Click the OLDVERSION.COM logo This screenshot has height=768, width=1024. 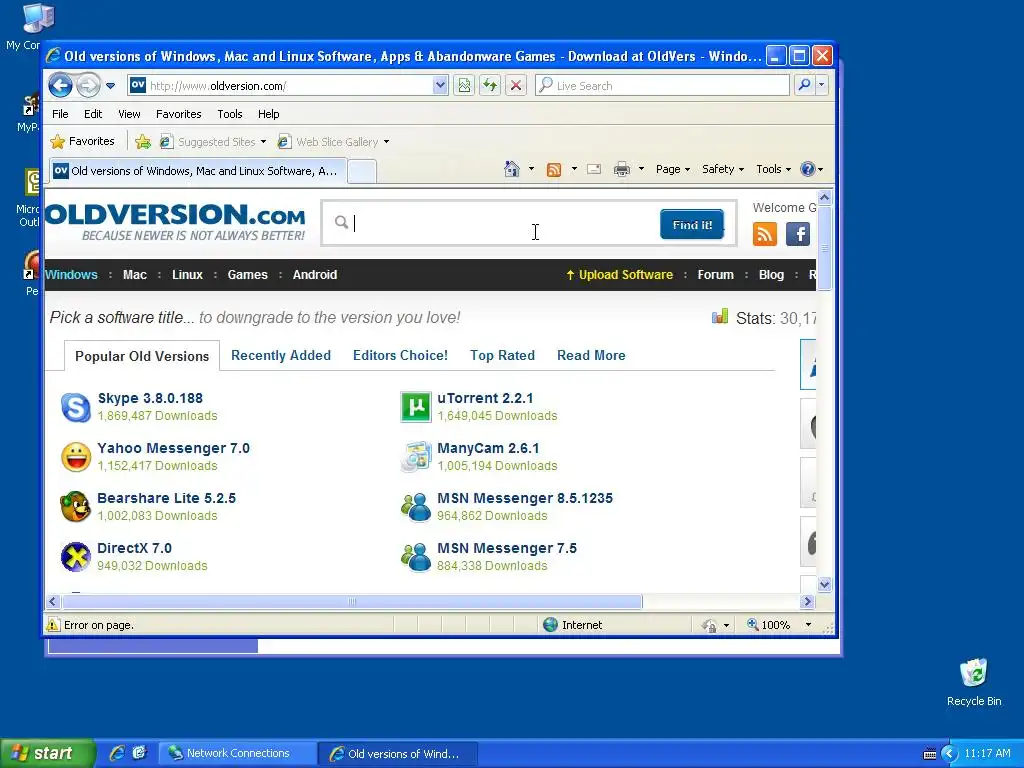(x=175, y=222)
